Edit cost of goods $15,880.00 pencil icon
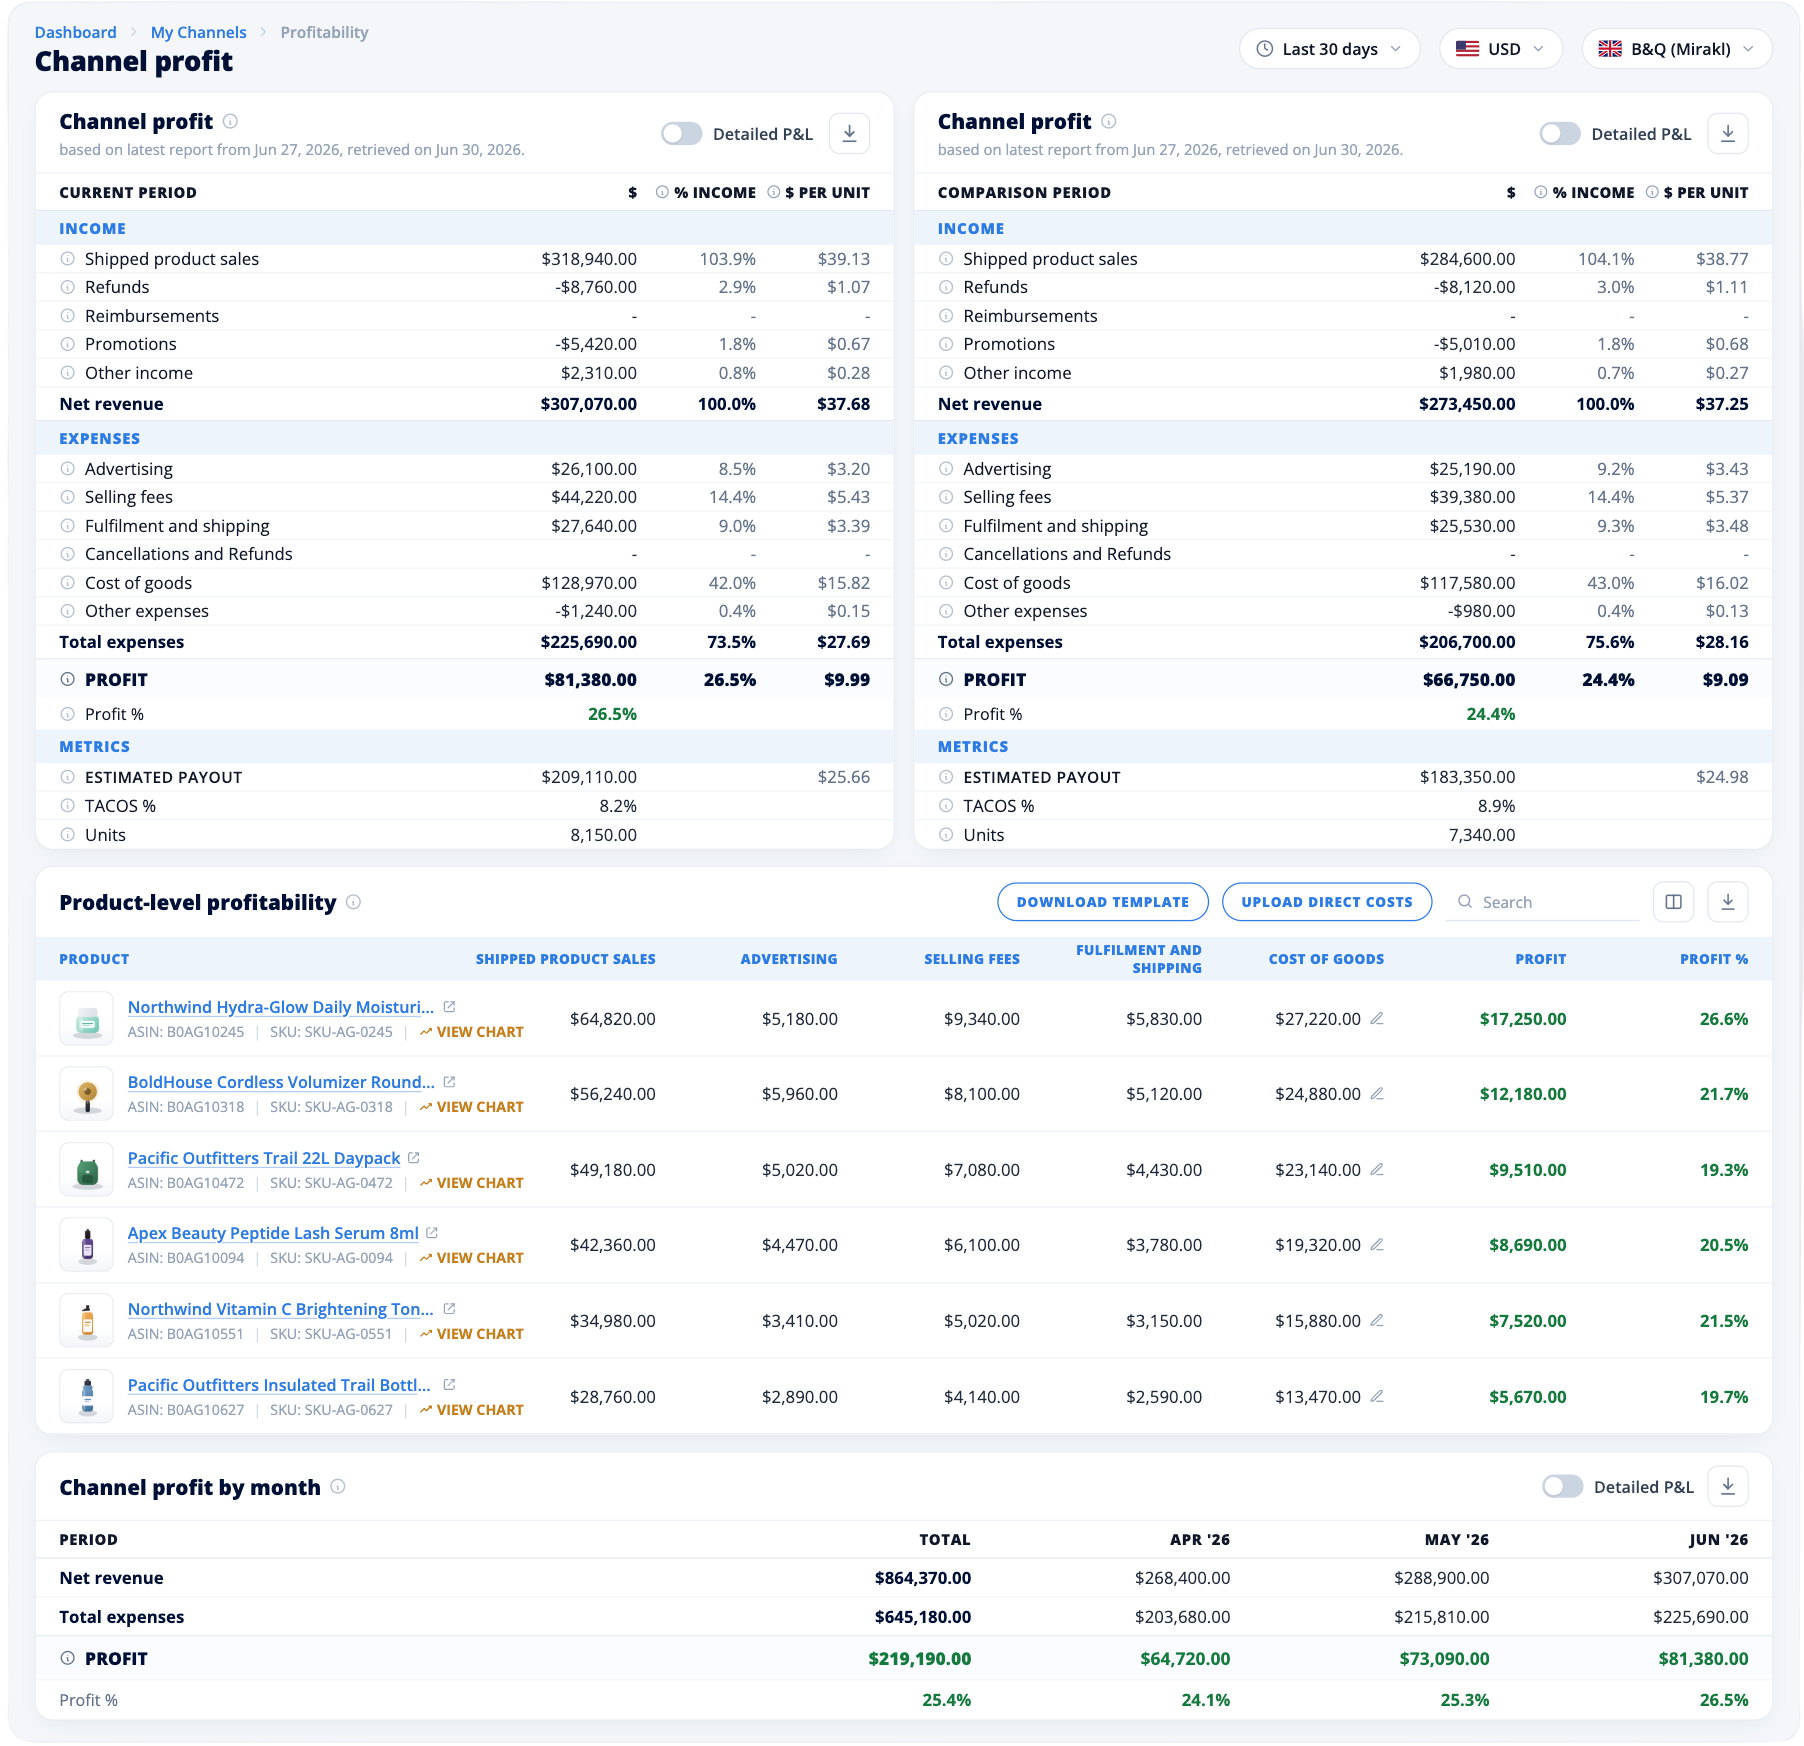The height and width of the screenshot is (1746, 1804). tap(1377, 1321)
